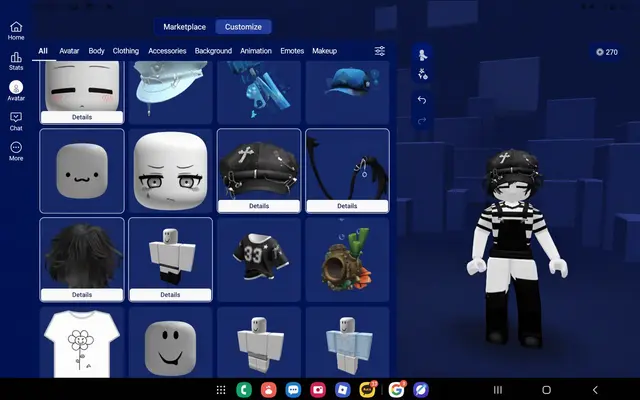Viewport: 640px width, 400px height.
Task: Select the Clothing category tab
Action: pyautogui.click(x=126, y=51)
